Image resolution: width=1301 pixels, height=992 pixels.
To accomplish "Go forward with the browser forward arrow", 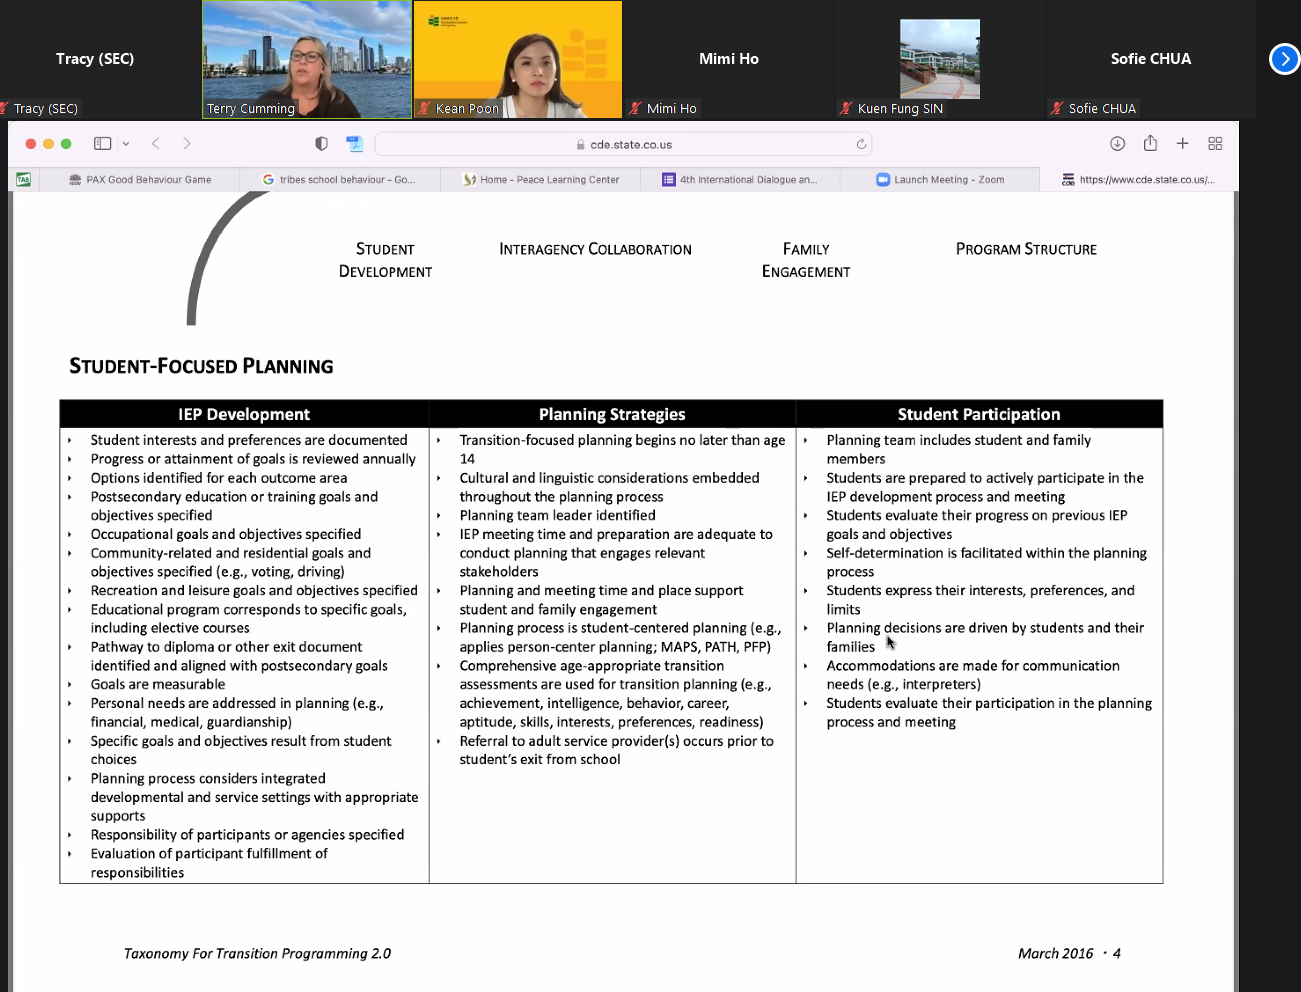I will [187, 144].
